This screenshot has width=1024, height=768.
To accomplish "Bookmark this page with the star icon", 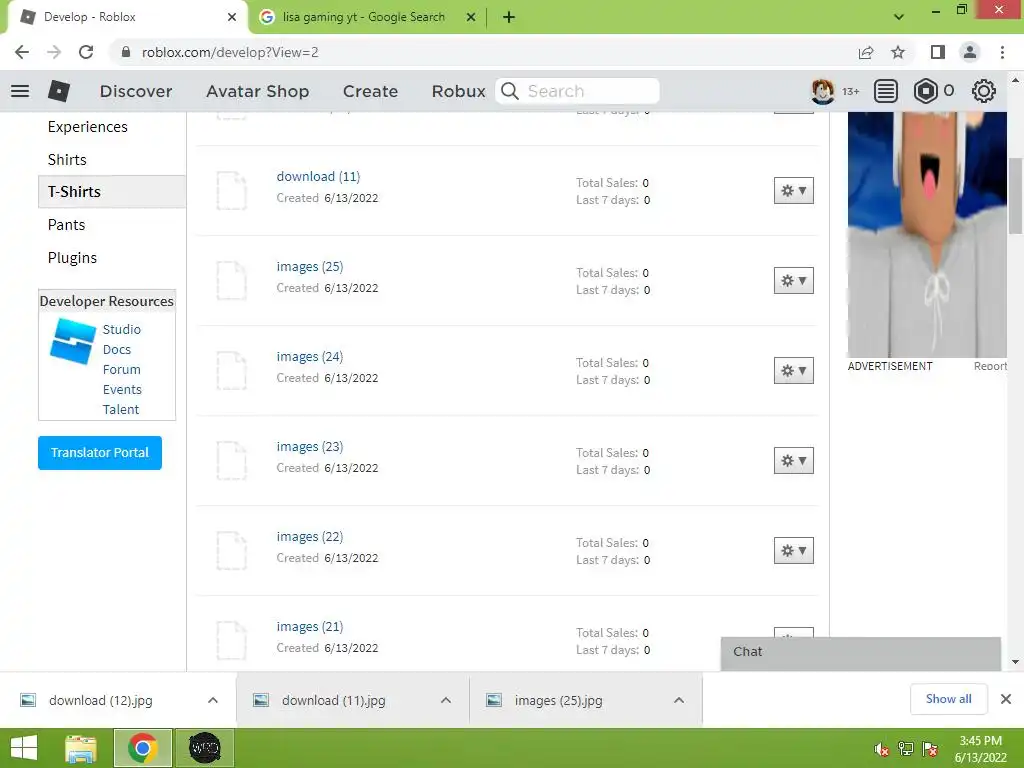I will click(x=898, y=52).
